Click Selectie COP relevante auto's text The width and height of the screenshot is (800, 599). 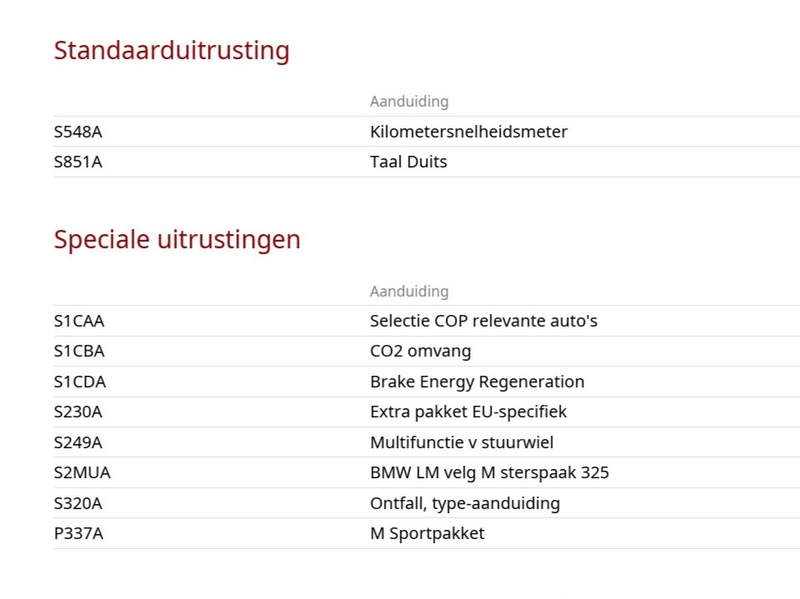483,321
